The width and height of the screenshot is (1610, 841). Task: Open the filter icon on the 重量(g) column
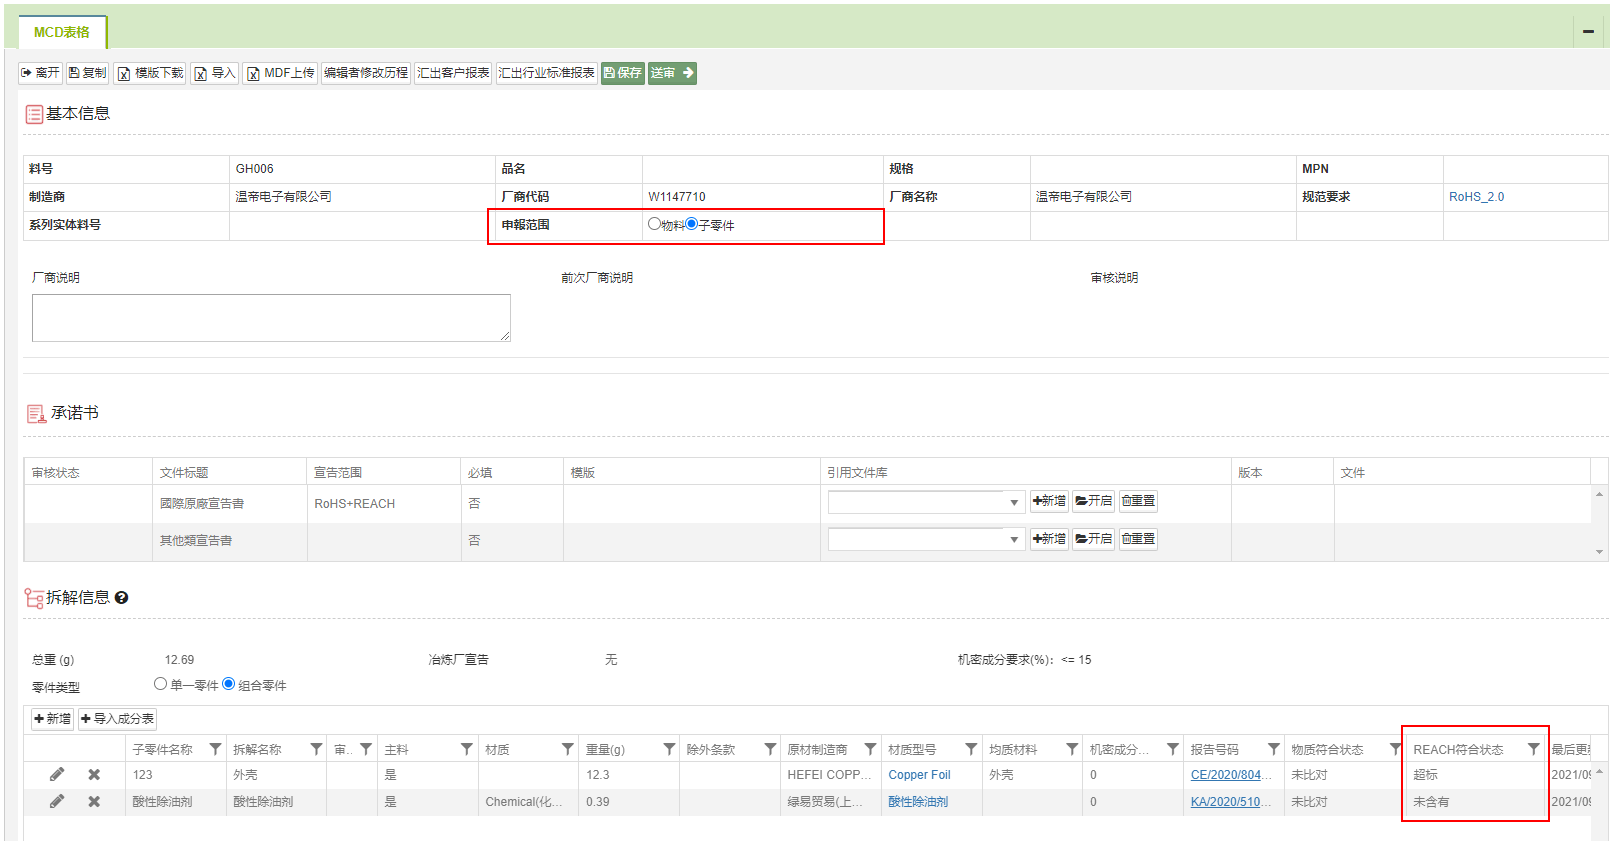pyautogui.click(x=669, y=749)
